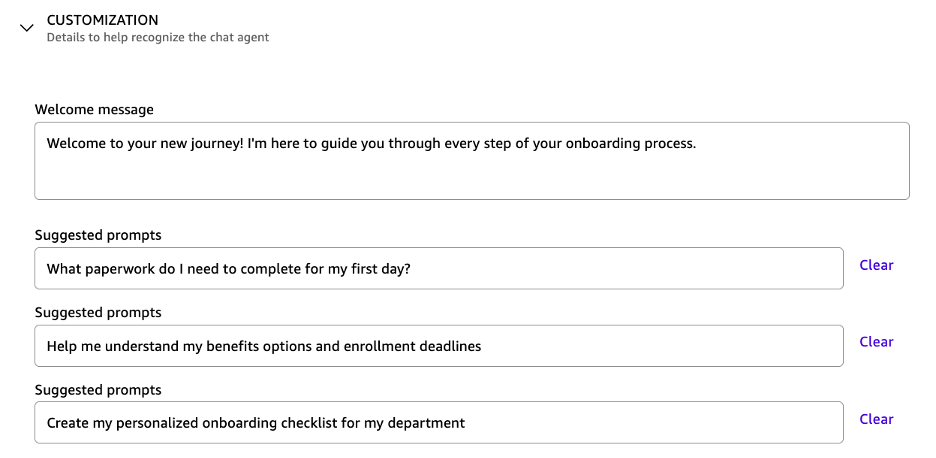Focus the paperwork suggested prompt field
This screenshot has width=936, height=458.
tap(600, 268)
